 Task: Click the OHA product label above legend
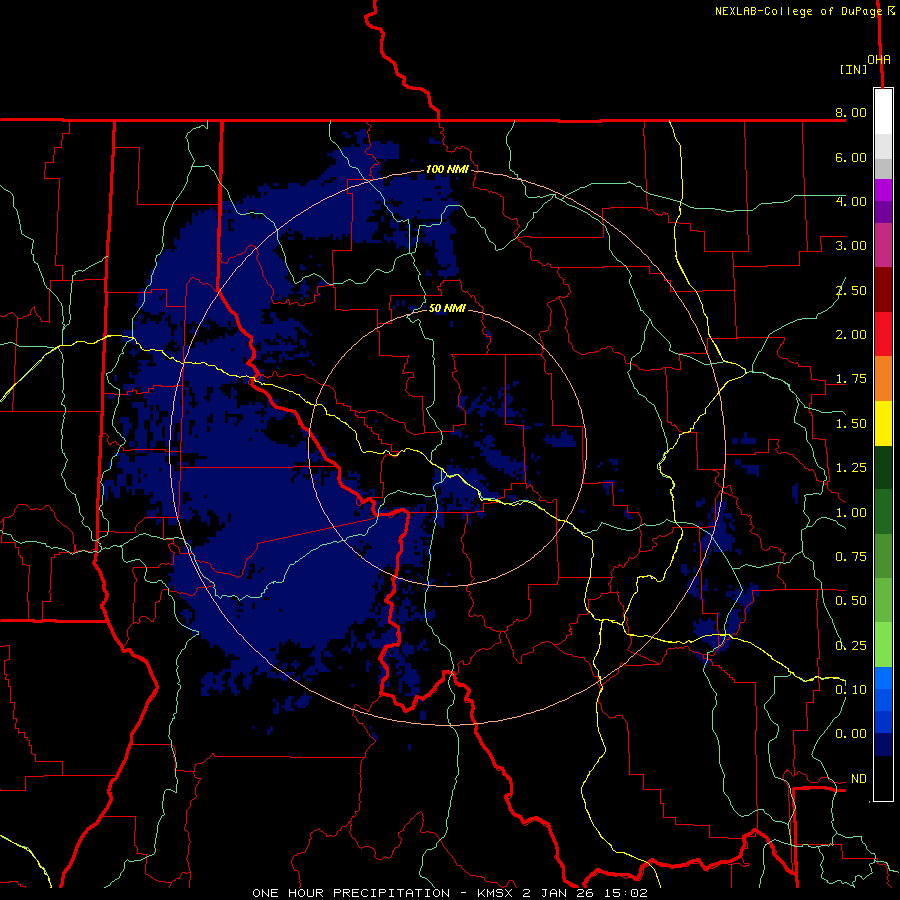879,60
